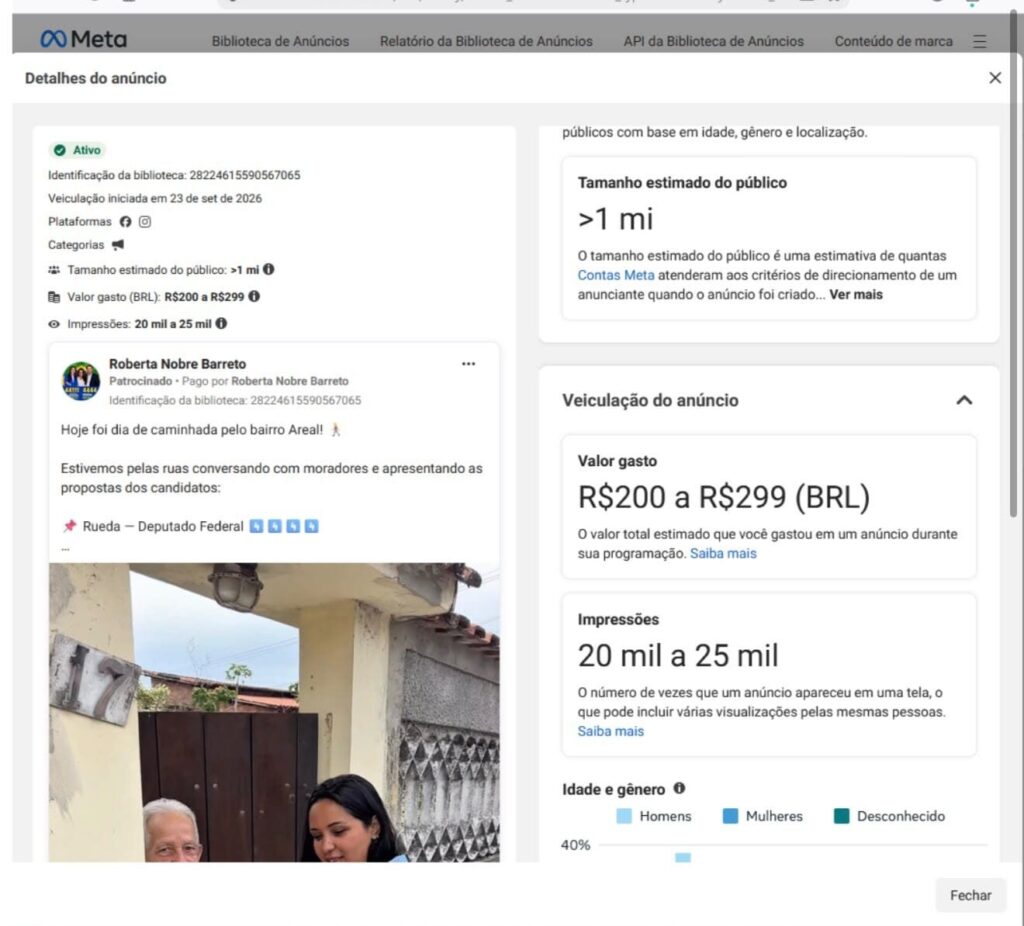Open the hamburger menu in Meta header
Viewport: 1024px width, 926px height.
979,41
